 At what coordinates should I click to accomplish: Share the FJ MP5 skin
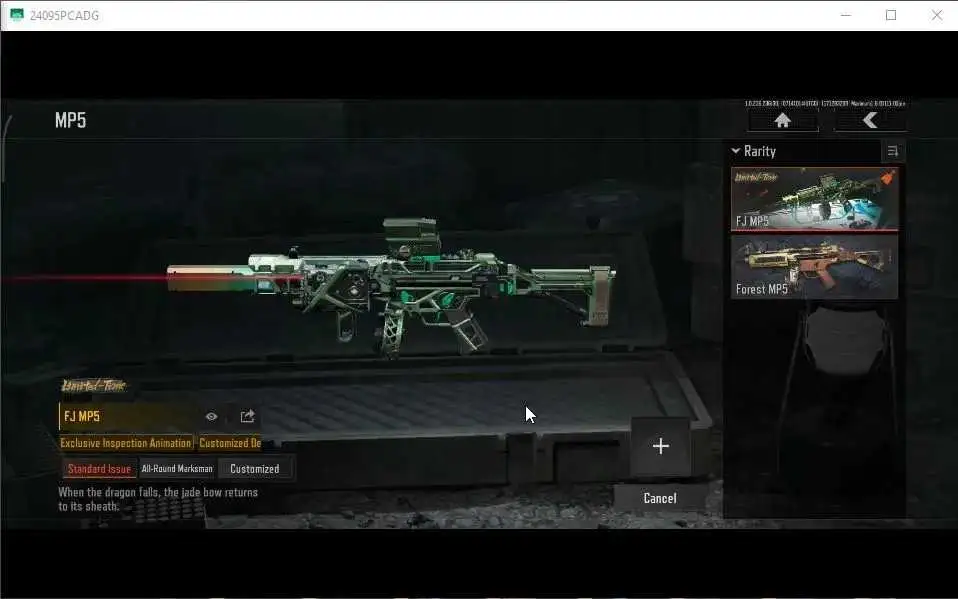tap(247, 416)
